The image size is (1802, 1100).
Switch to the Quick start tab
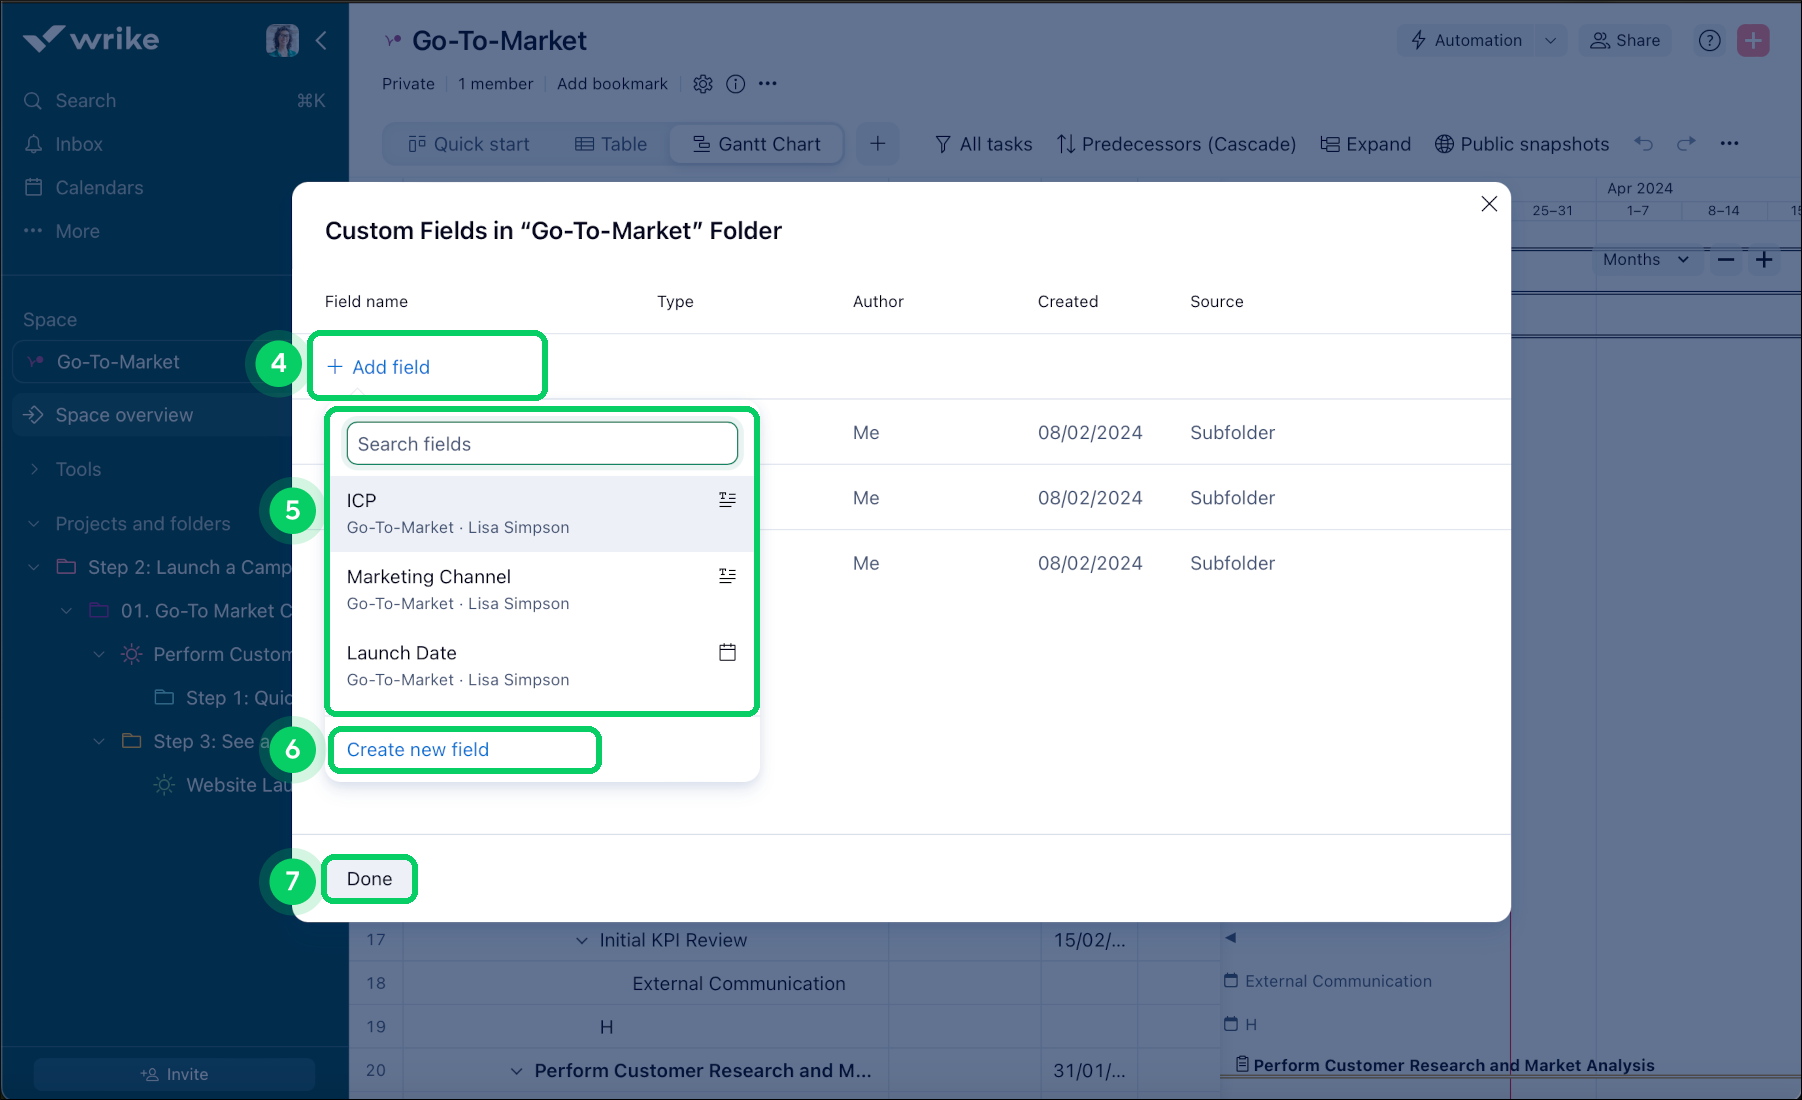point(470,143)
